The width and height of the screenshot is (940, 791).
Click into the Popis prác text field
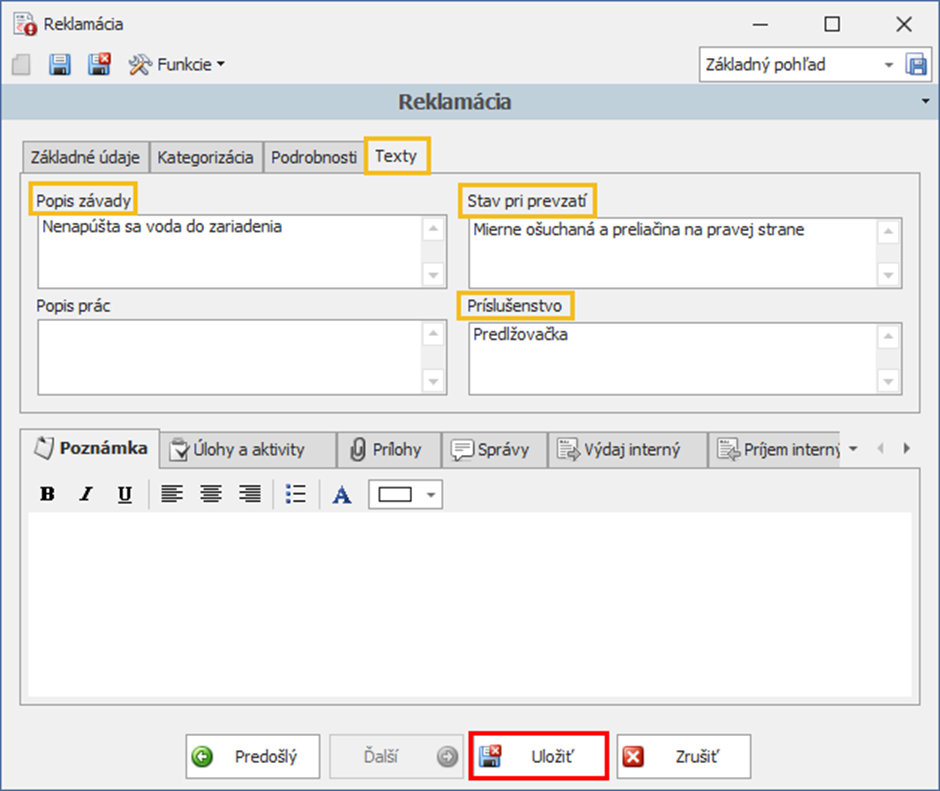click(x=230, y=357)
